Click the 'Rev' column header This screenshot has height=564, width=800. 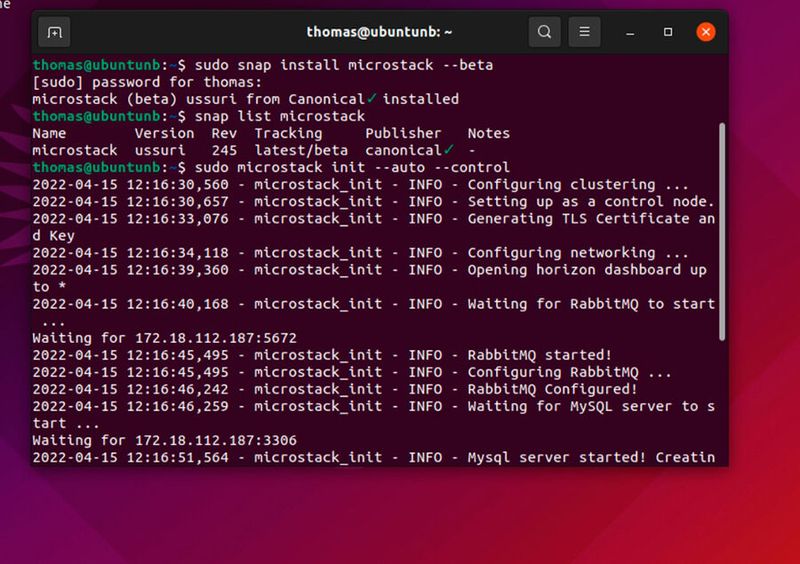click(x=224, y=133)
